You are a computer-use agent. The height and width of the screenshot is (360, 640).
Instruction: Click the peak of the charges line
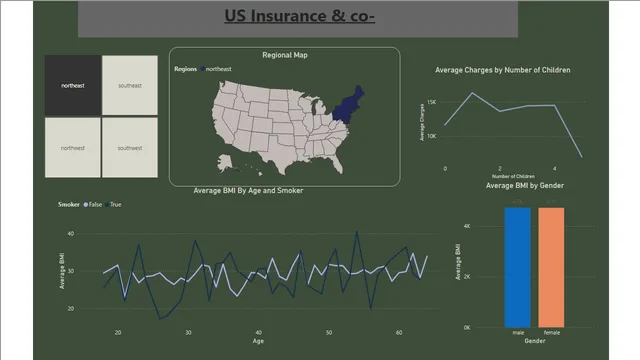click(472, 93)
